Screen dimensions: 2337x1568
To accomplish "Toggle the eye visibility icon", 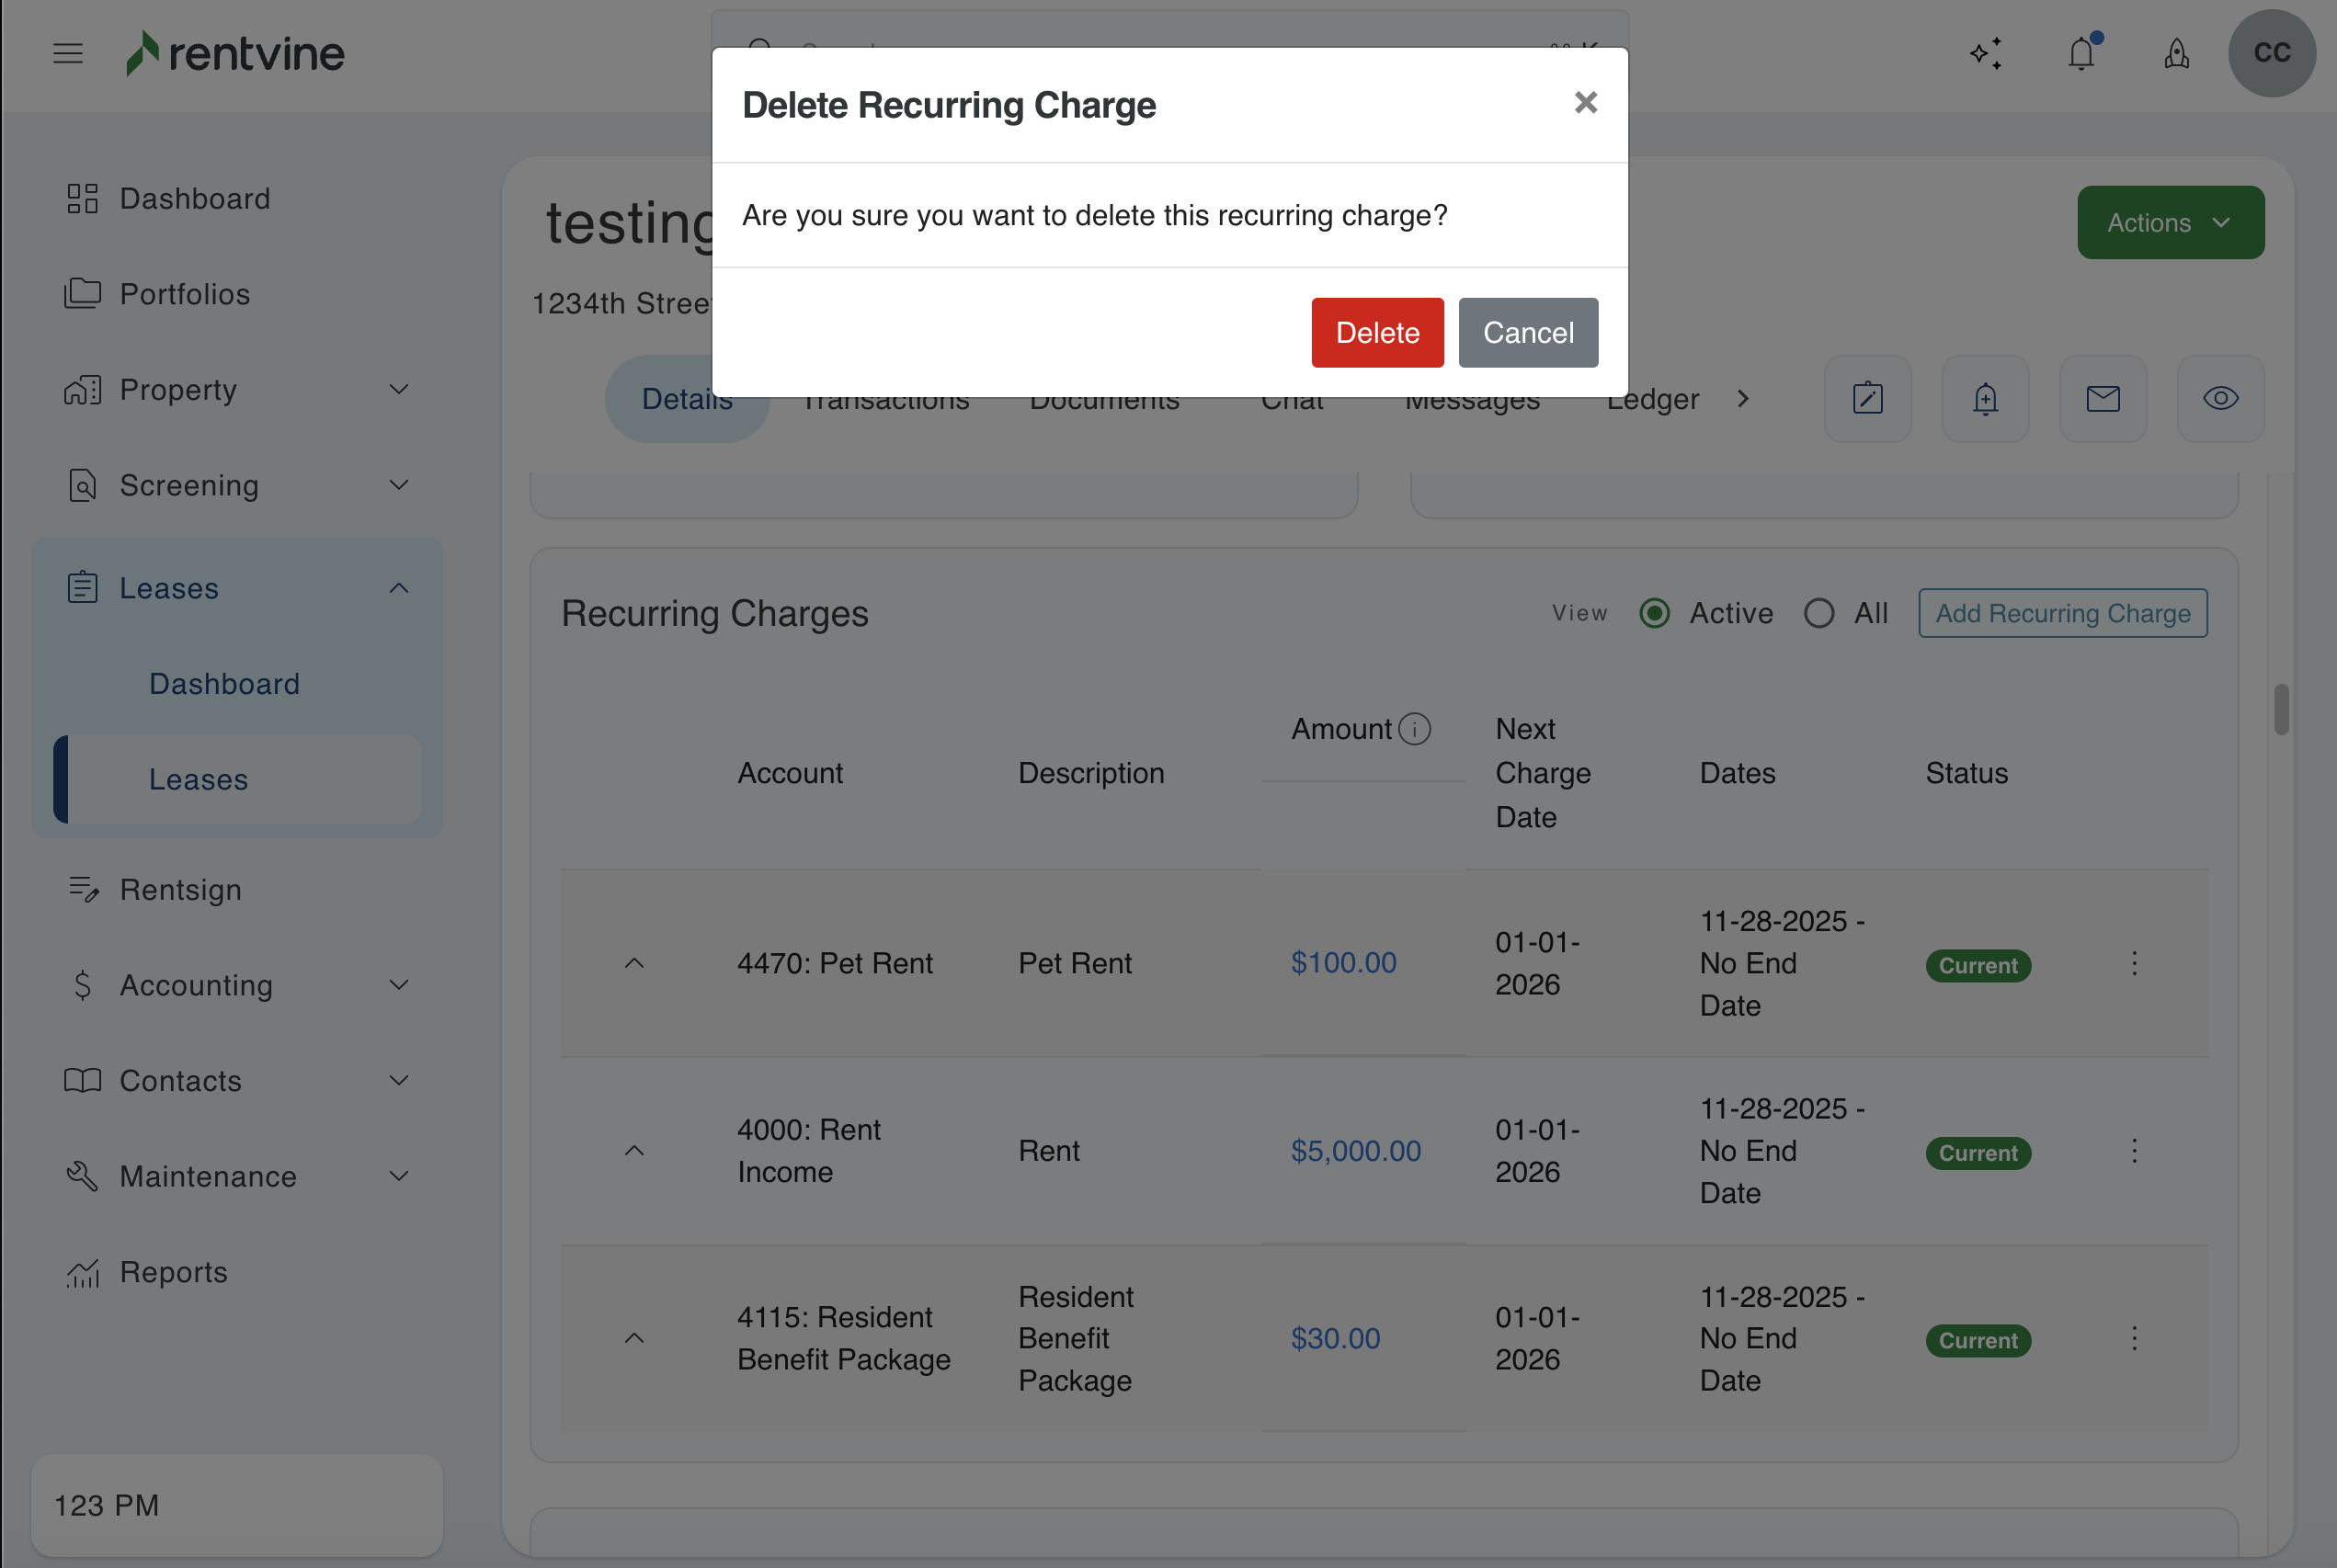I will pyautogui.click(x=2220, y=399).
